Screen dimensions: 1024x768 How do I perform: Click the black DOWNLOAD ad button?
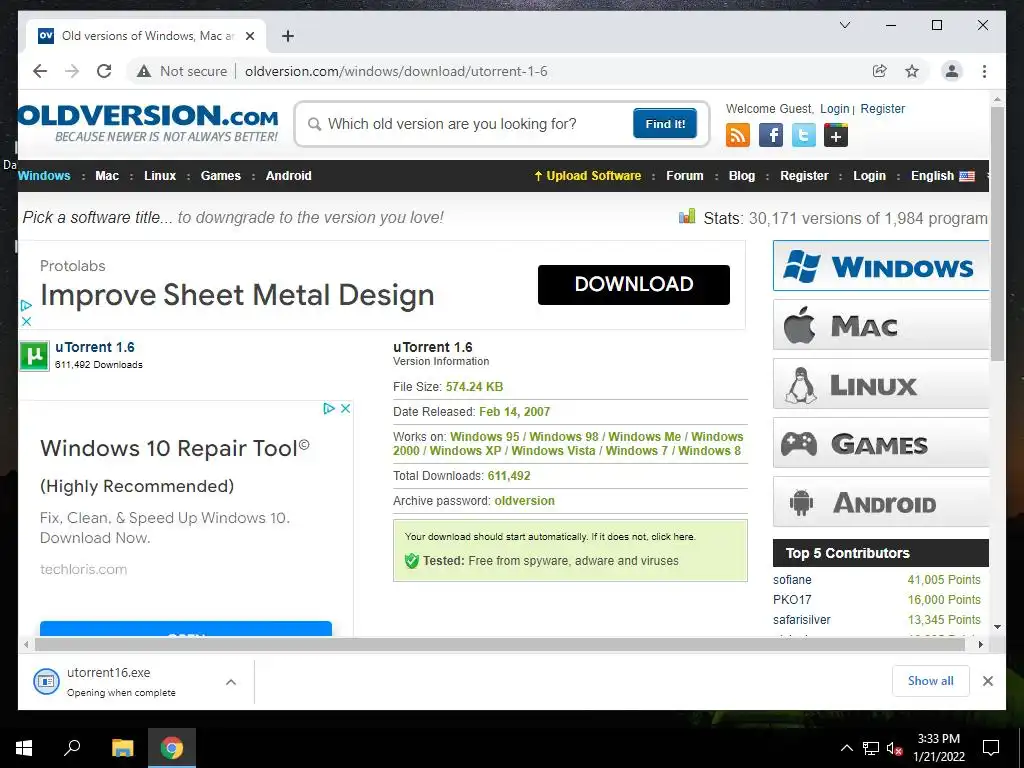tap(633, 285)
